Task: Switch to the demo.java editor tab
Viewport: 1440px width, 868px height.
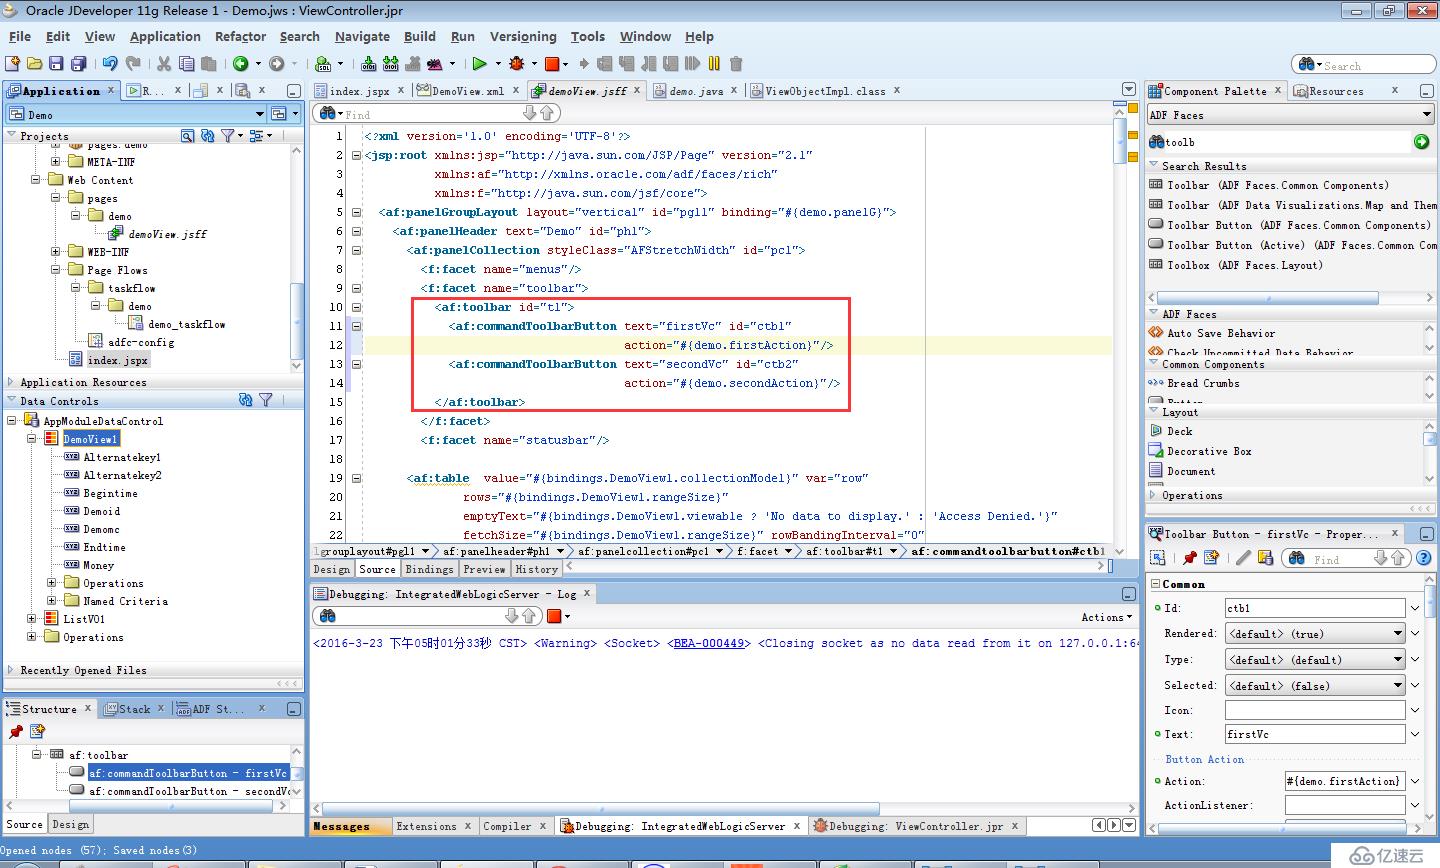Action: pos(696,91)
